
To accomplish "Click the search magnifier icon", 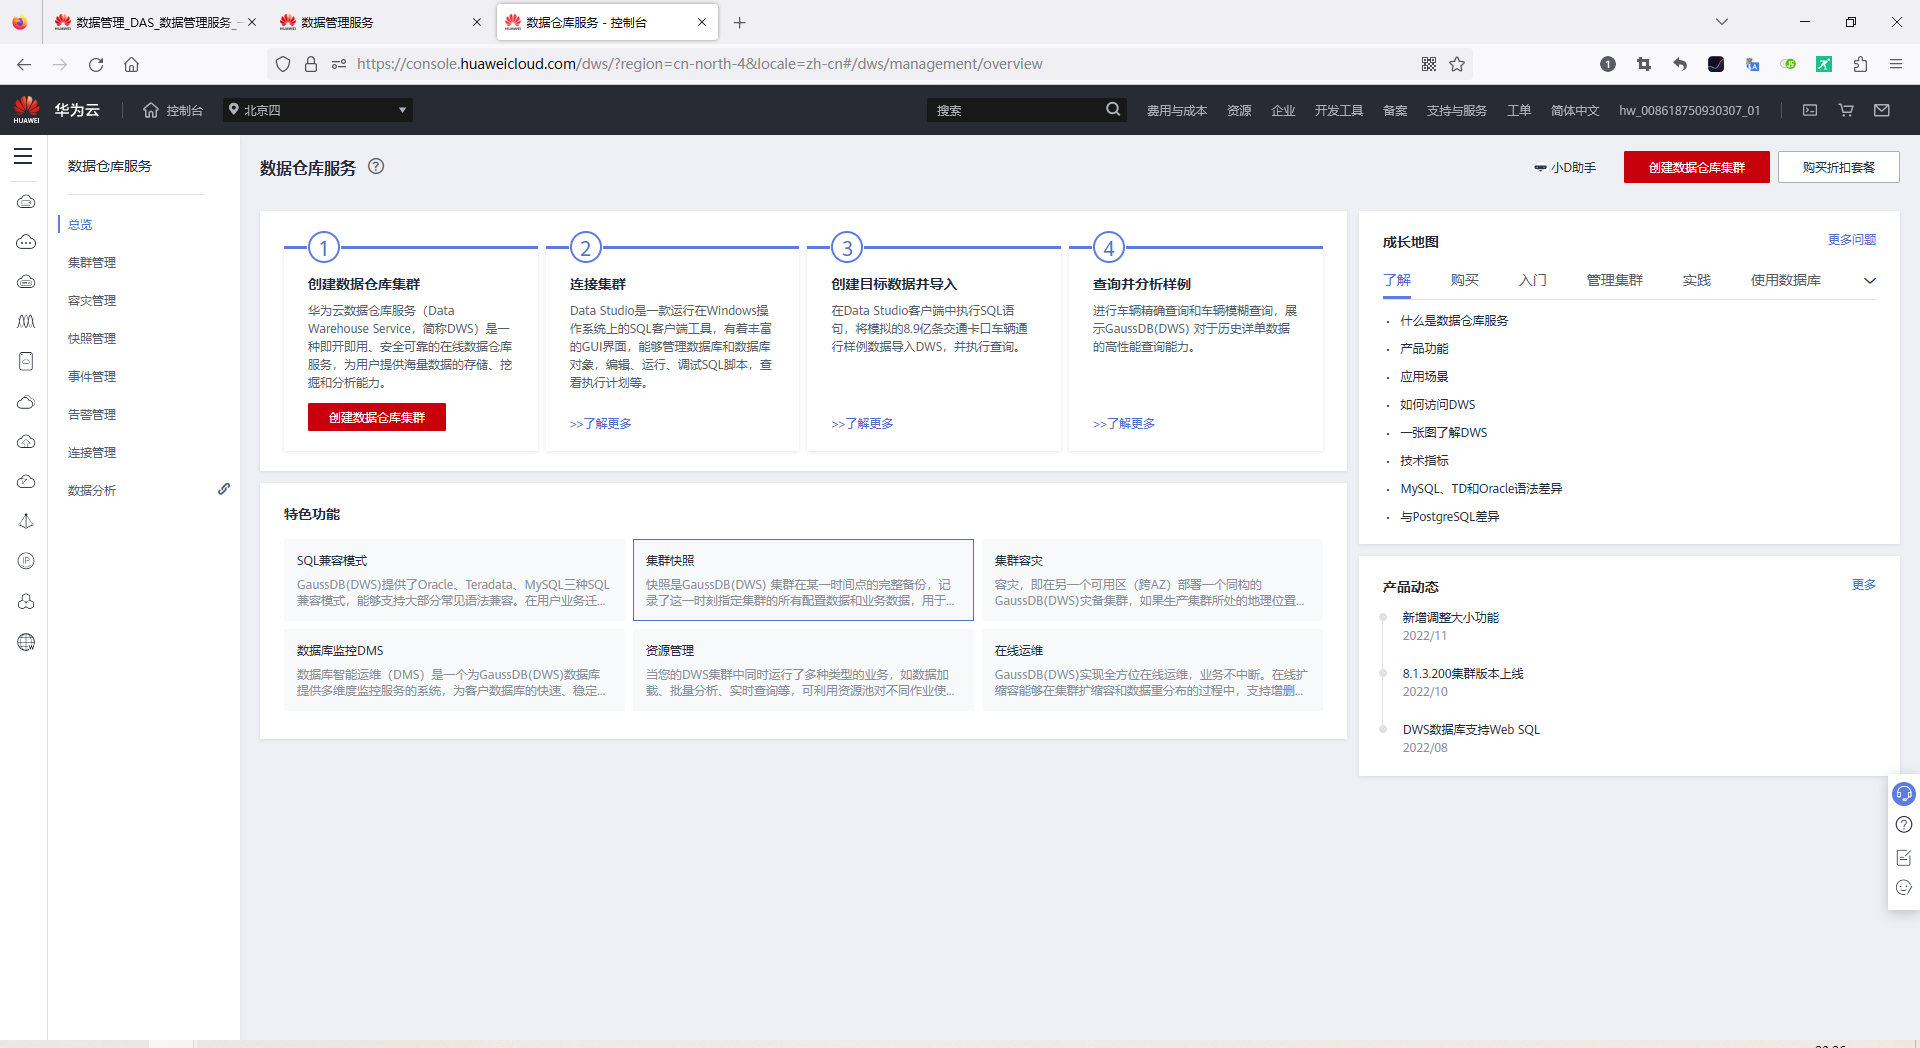I will 1113,110.
